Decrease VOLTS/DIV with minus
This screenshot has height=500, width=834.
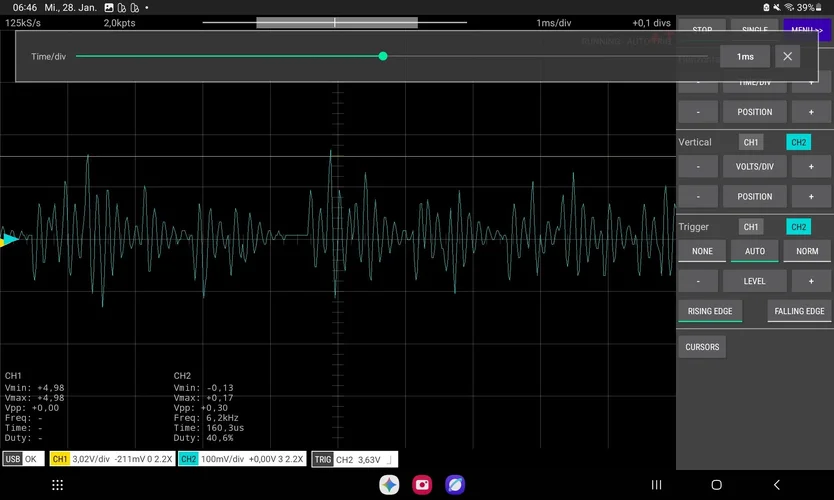(698, 166)
